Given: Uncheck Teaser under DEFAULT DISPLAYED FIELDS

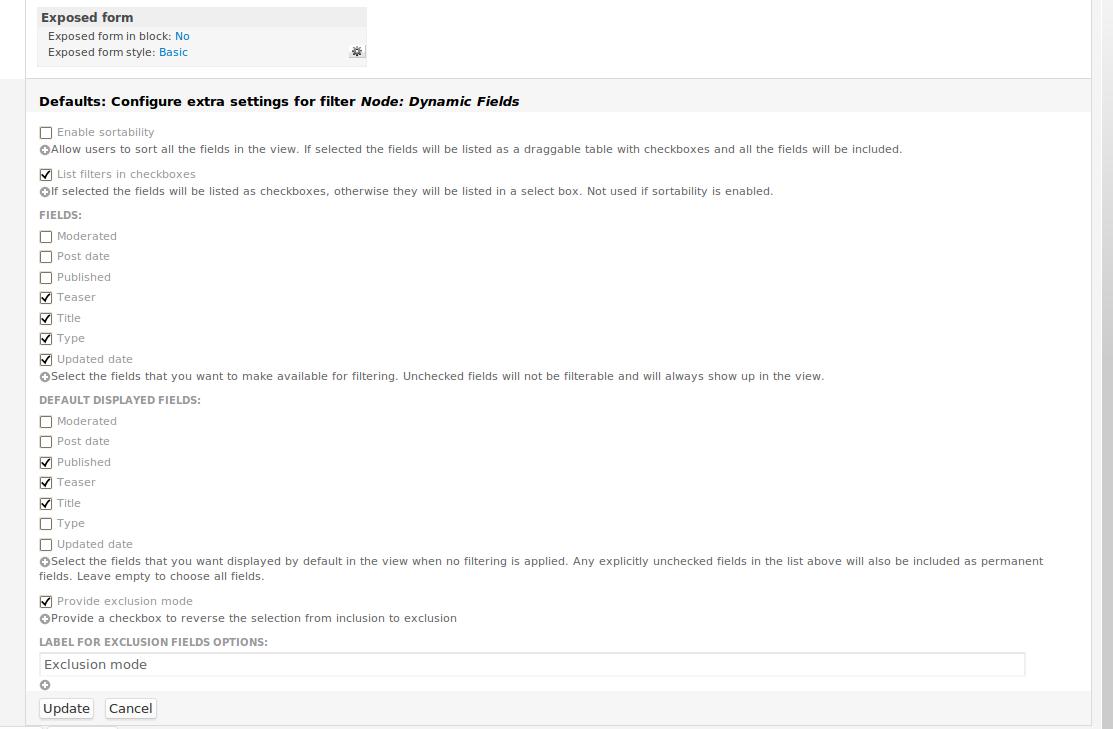Looking at the screenshot, I should point(46,483).
